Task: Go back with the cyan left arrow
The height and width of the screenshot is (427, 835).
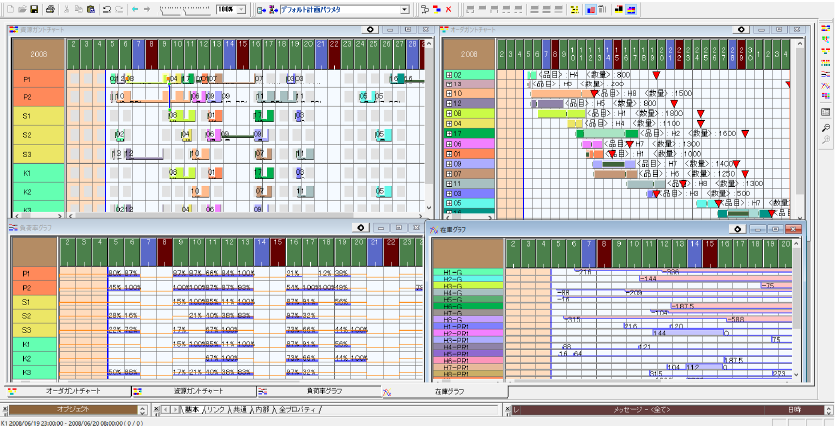Action: click(x=135, y=10)
